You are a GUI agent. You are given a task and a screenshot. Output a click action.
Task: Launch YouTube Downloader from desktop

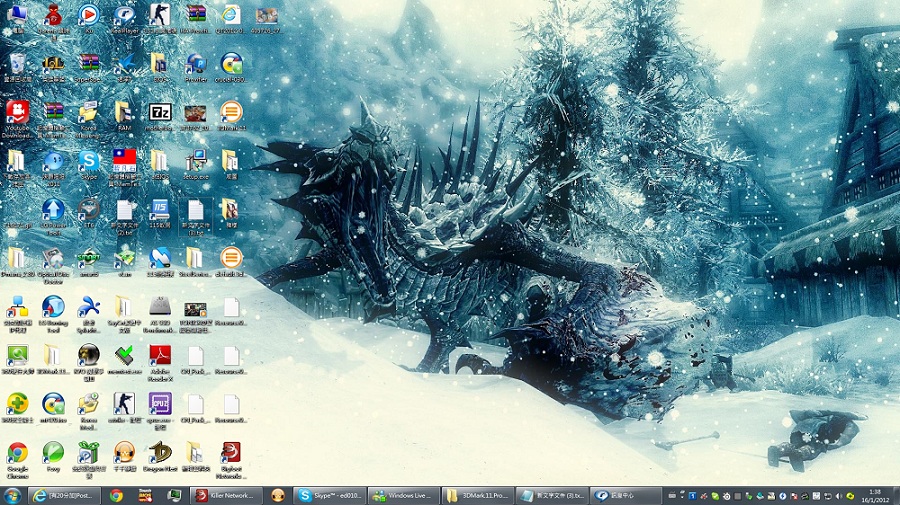(x=17, y=112)
